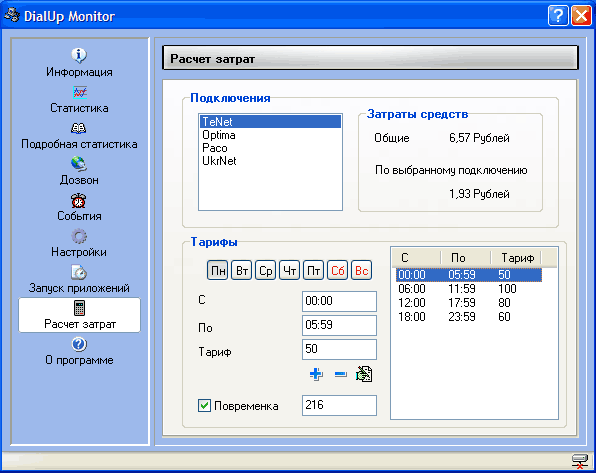Toggle the Пт day button
Image resolution: width=596 pixels, height=473 pixels.
(314, 270)
